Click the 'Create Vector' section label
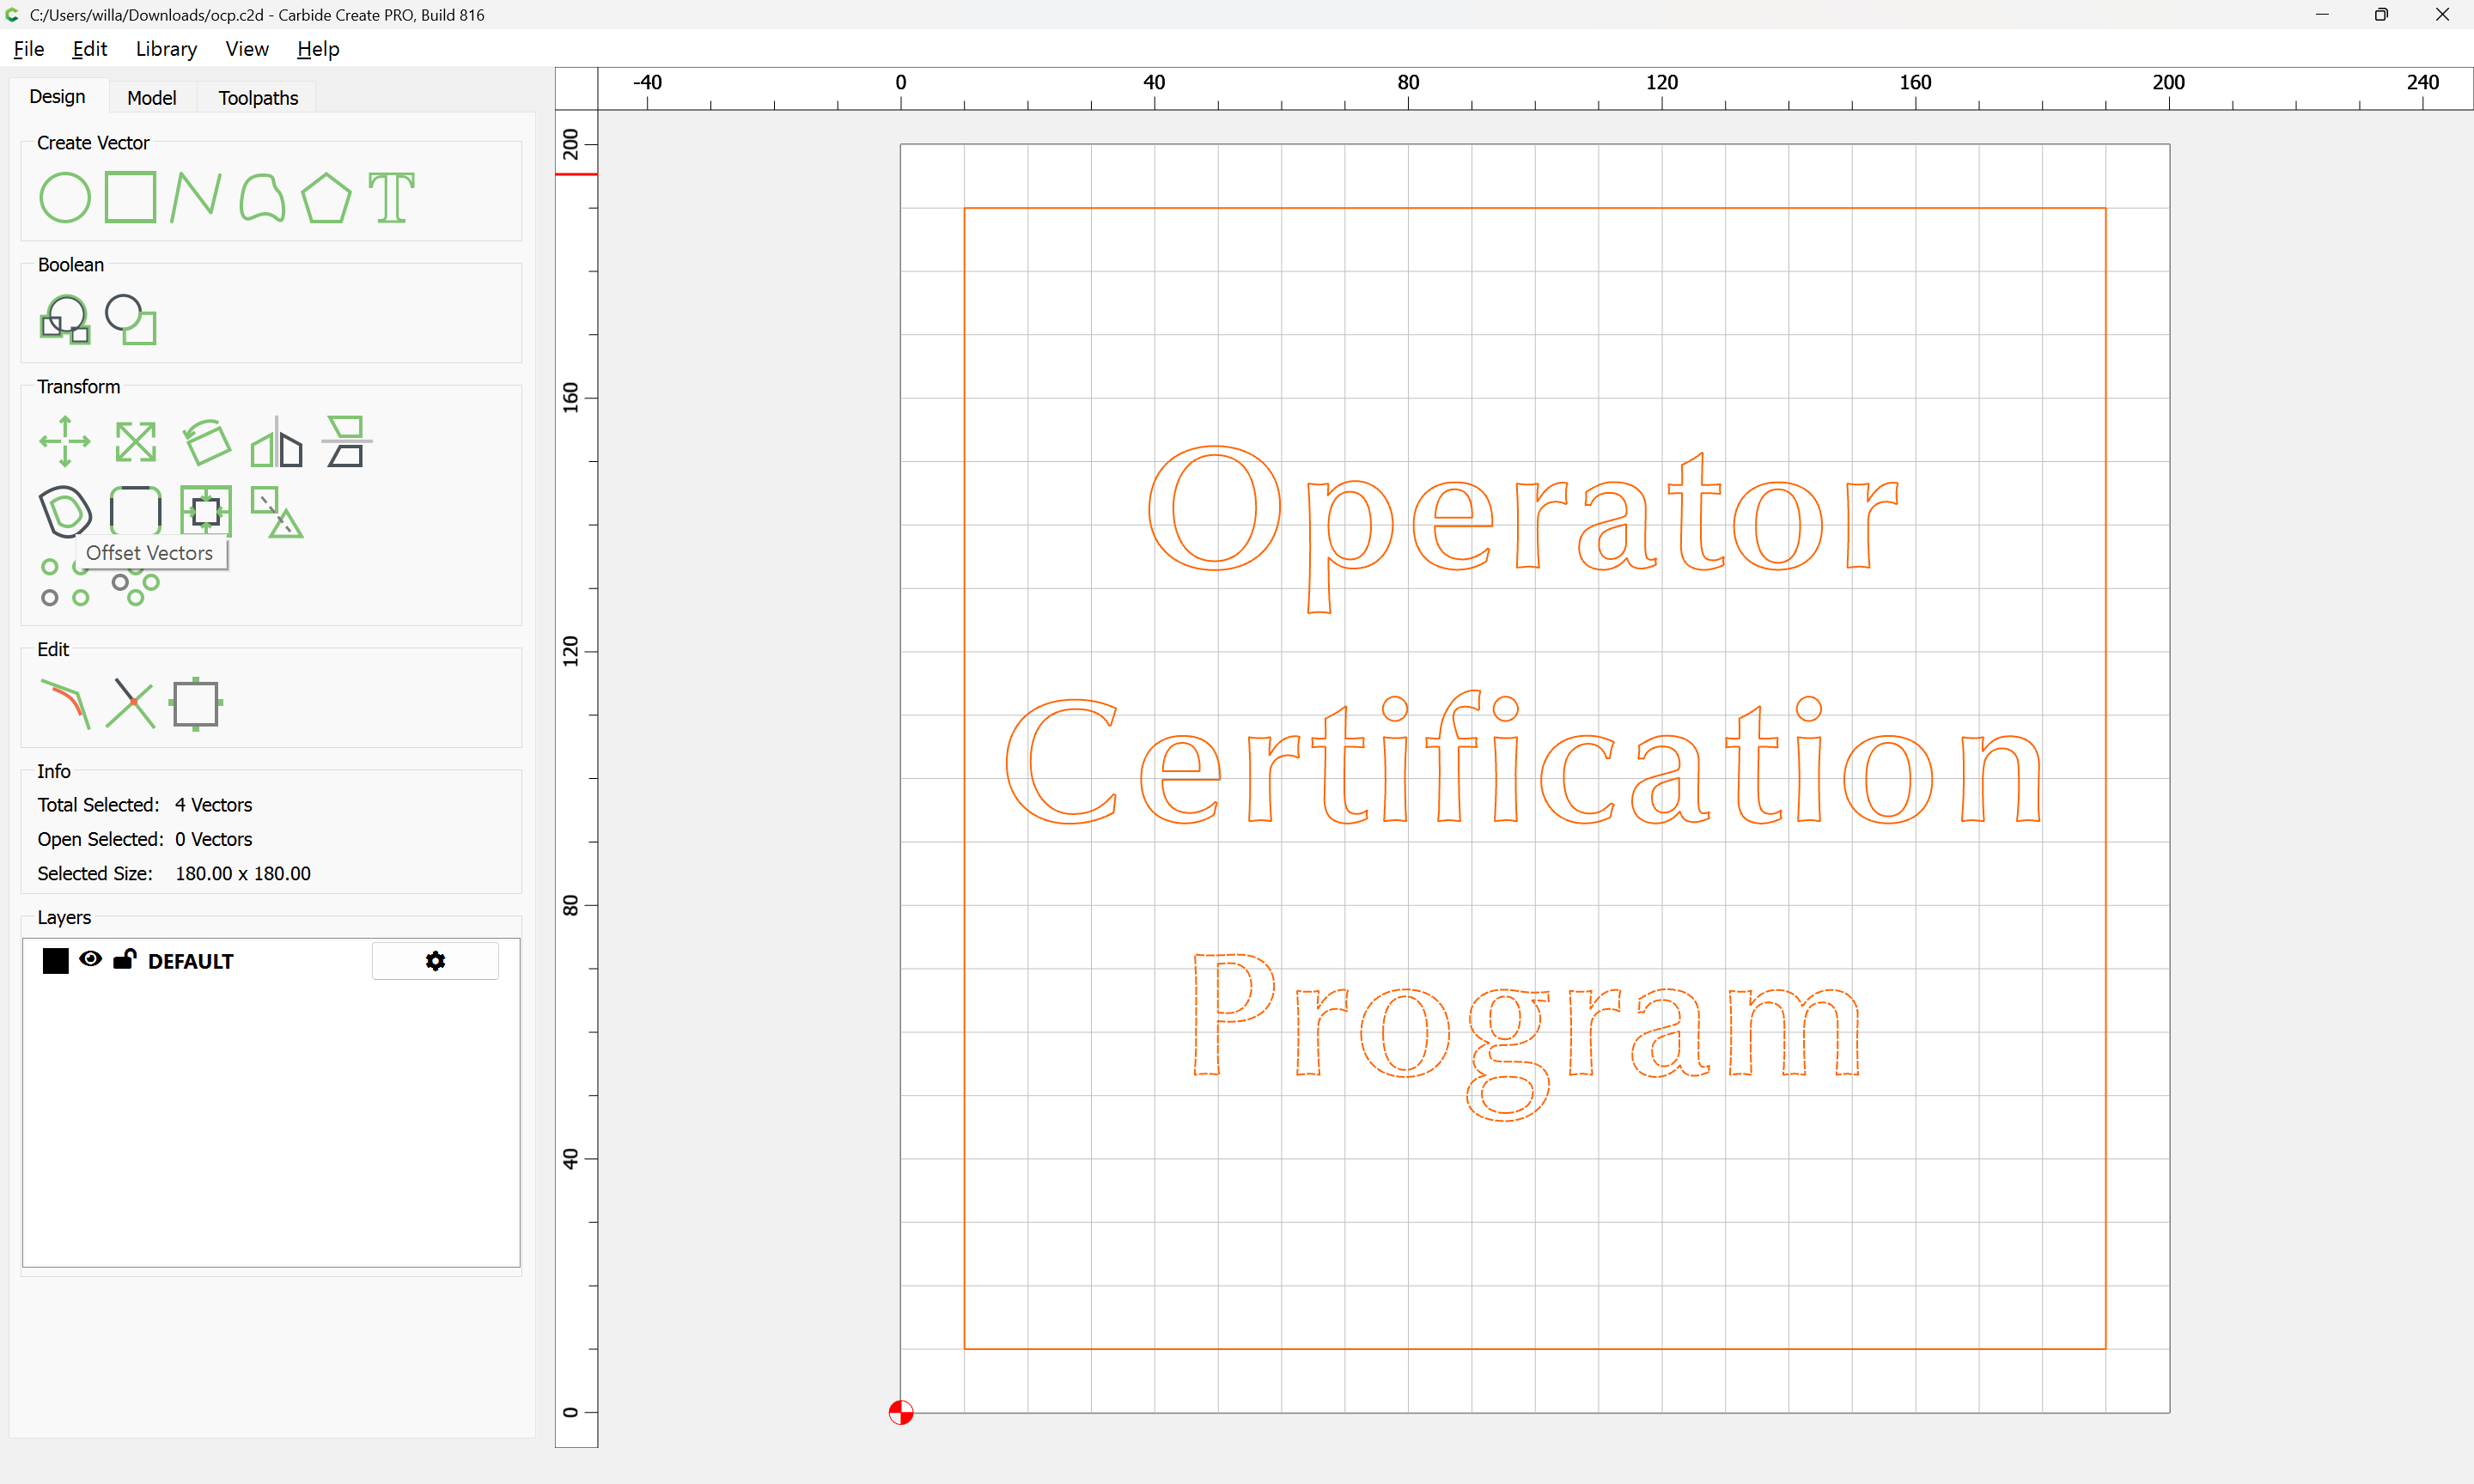This screenshot has height=1484, width=2474. [93, 143]
